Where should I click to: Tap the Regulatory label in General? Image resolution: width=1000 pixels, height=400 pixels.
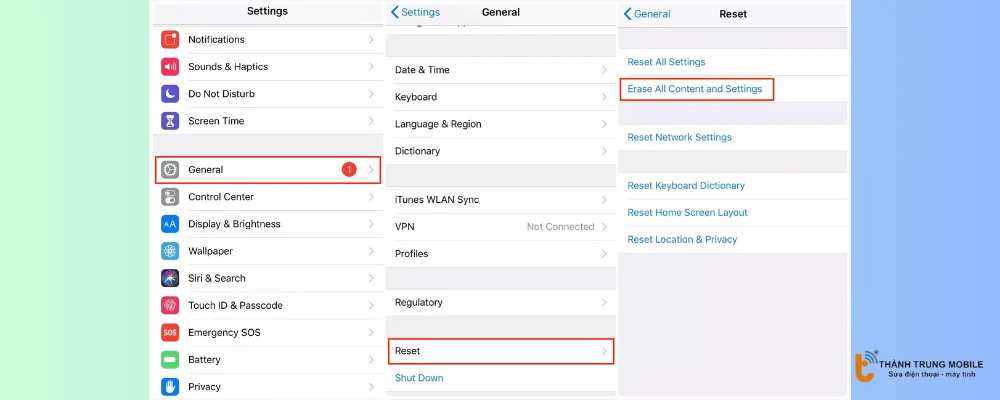click(x=418, y=302)
